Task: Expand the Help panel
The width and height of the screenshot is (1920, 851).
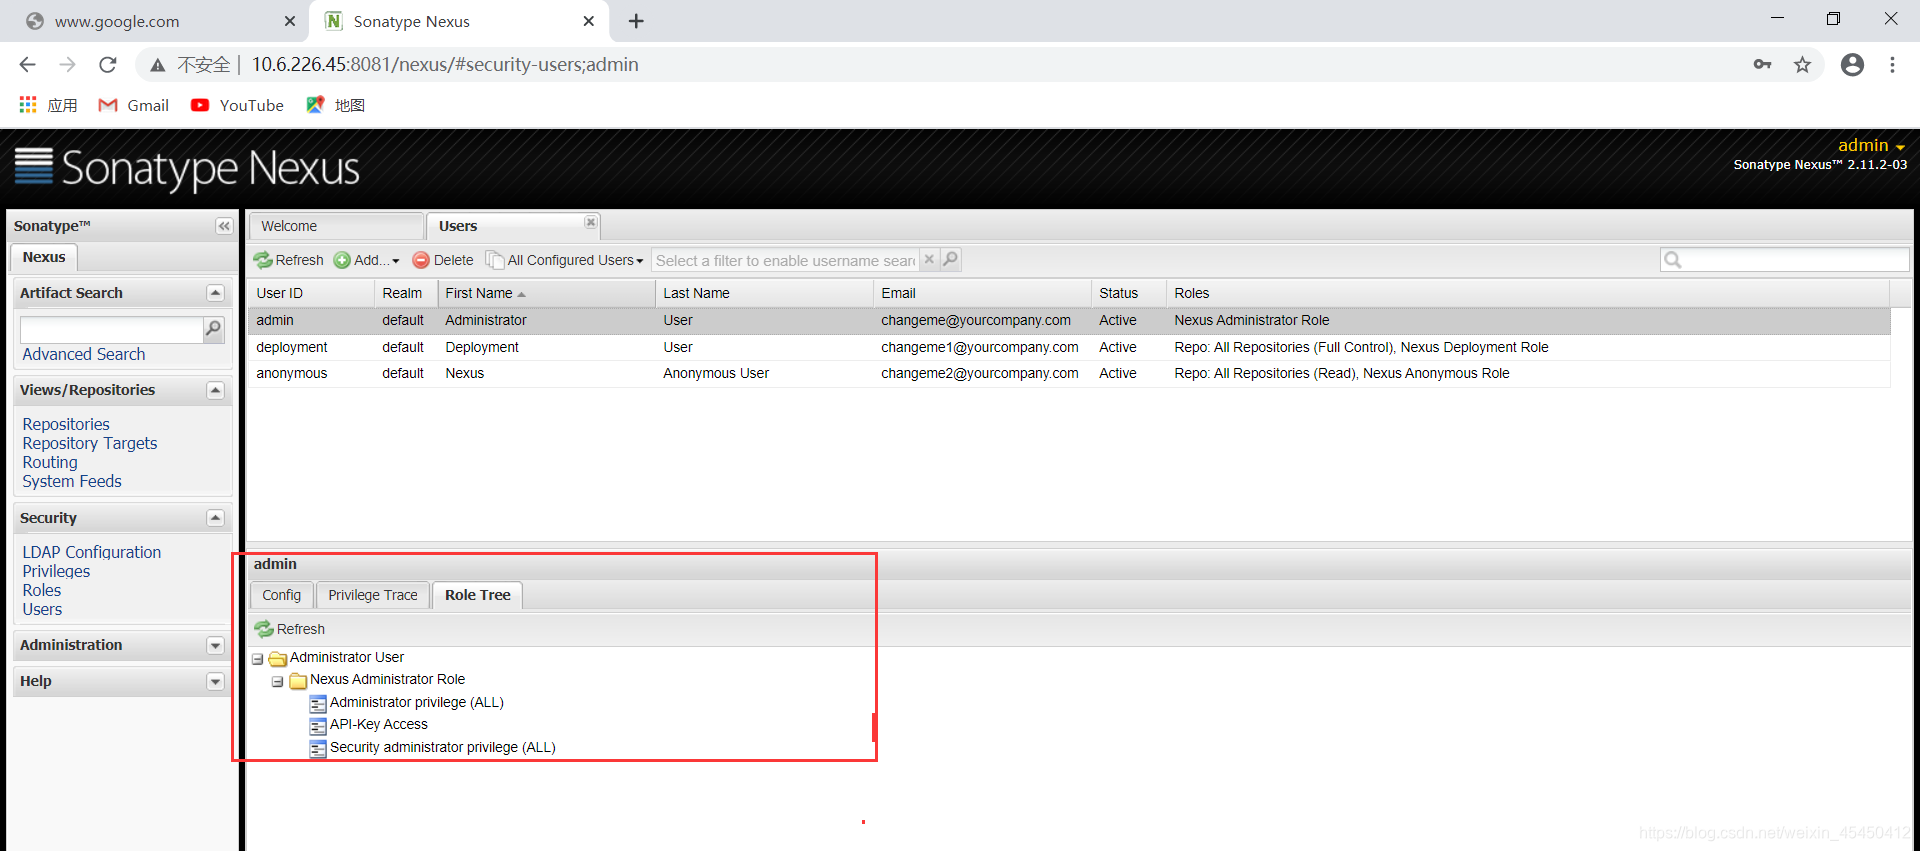Action: (x=215, y=682)
